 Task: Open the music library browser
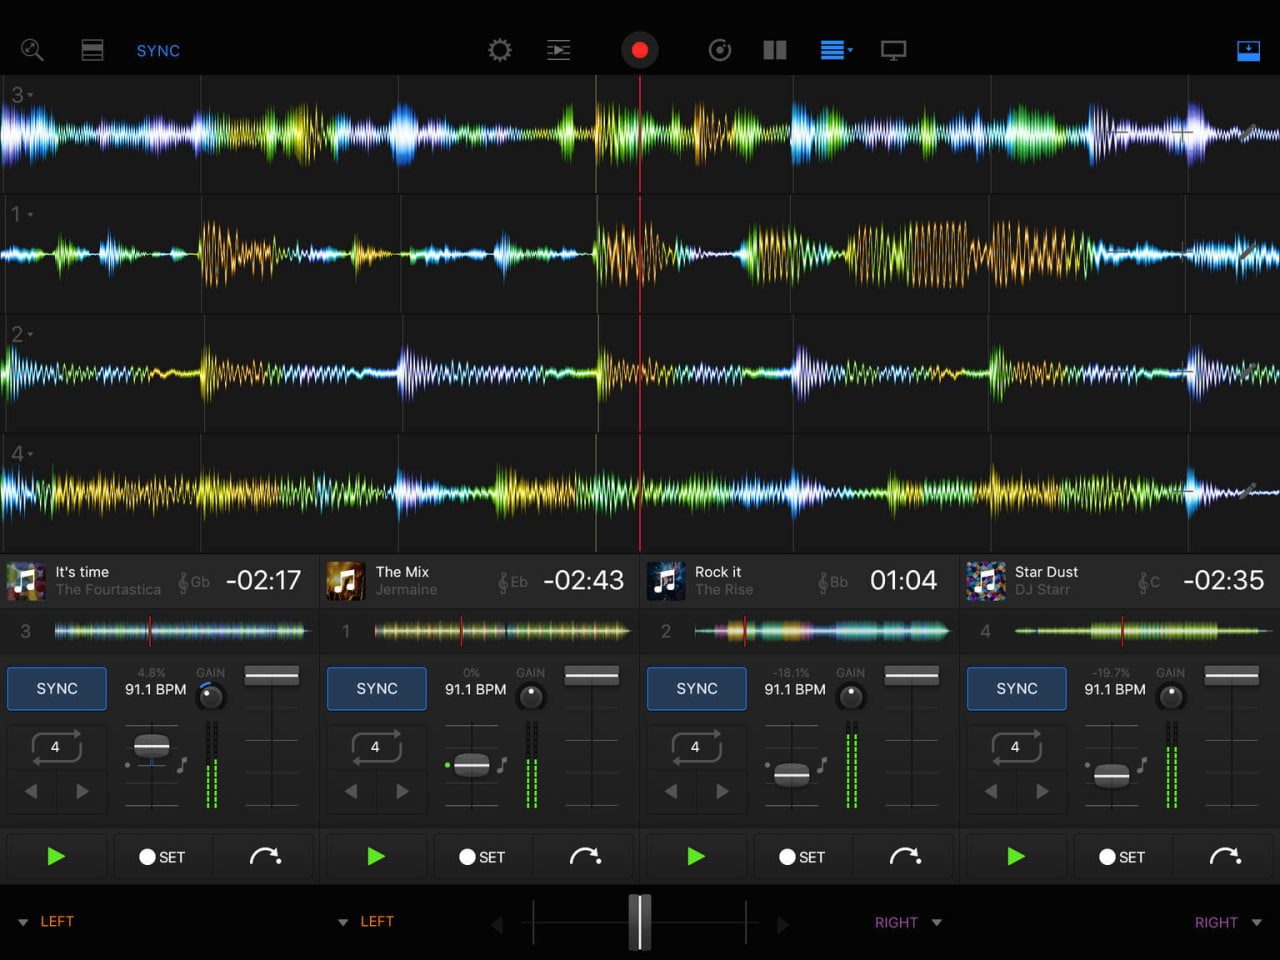click(92, 50)
